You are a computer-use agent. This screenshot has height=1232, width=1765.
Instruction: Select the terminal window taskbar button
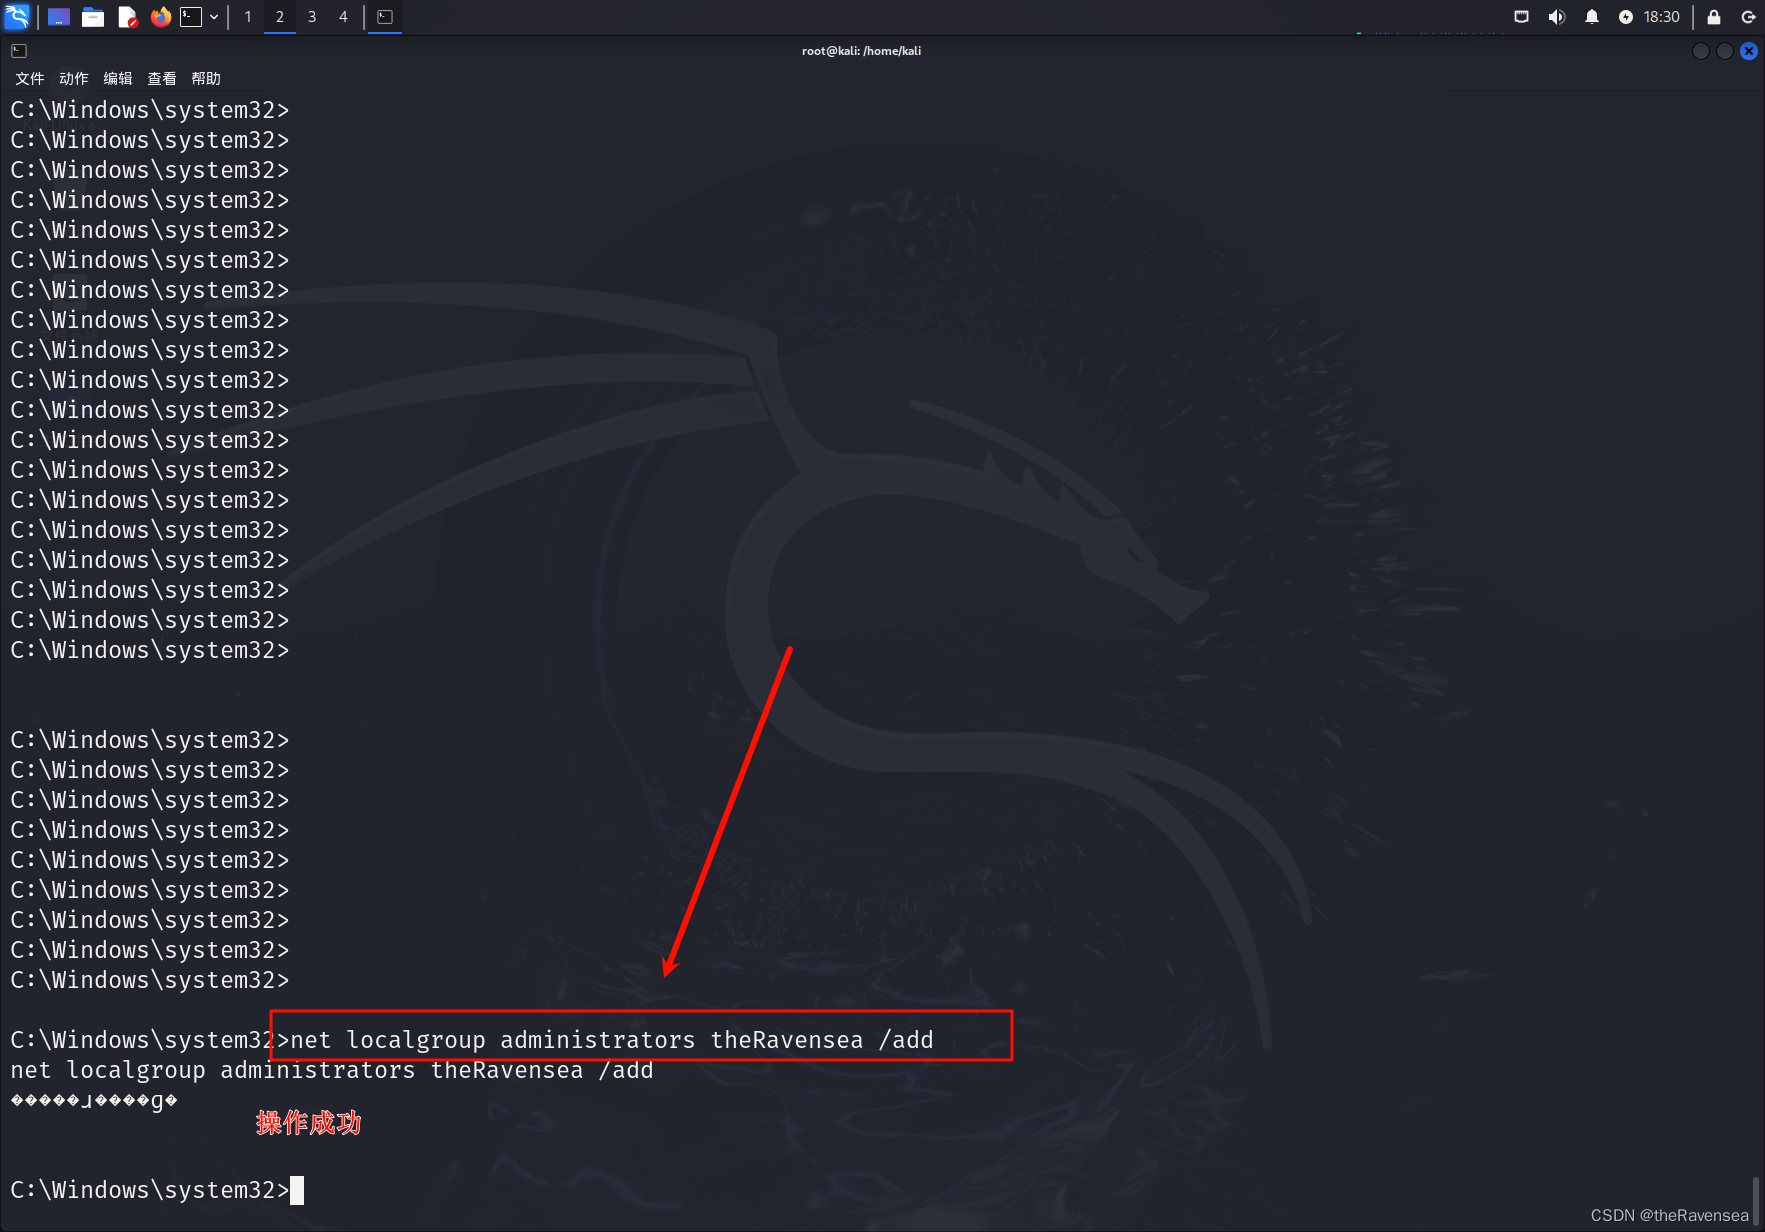click(385, 17)
